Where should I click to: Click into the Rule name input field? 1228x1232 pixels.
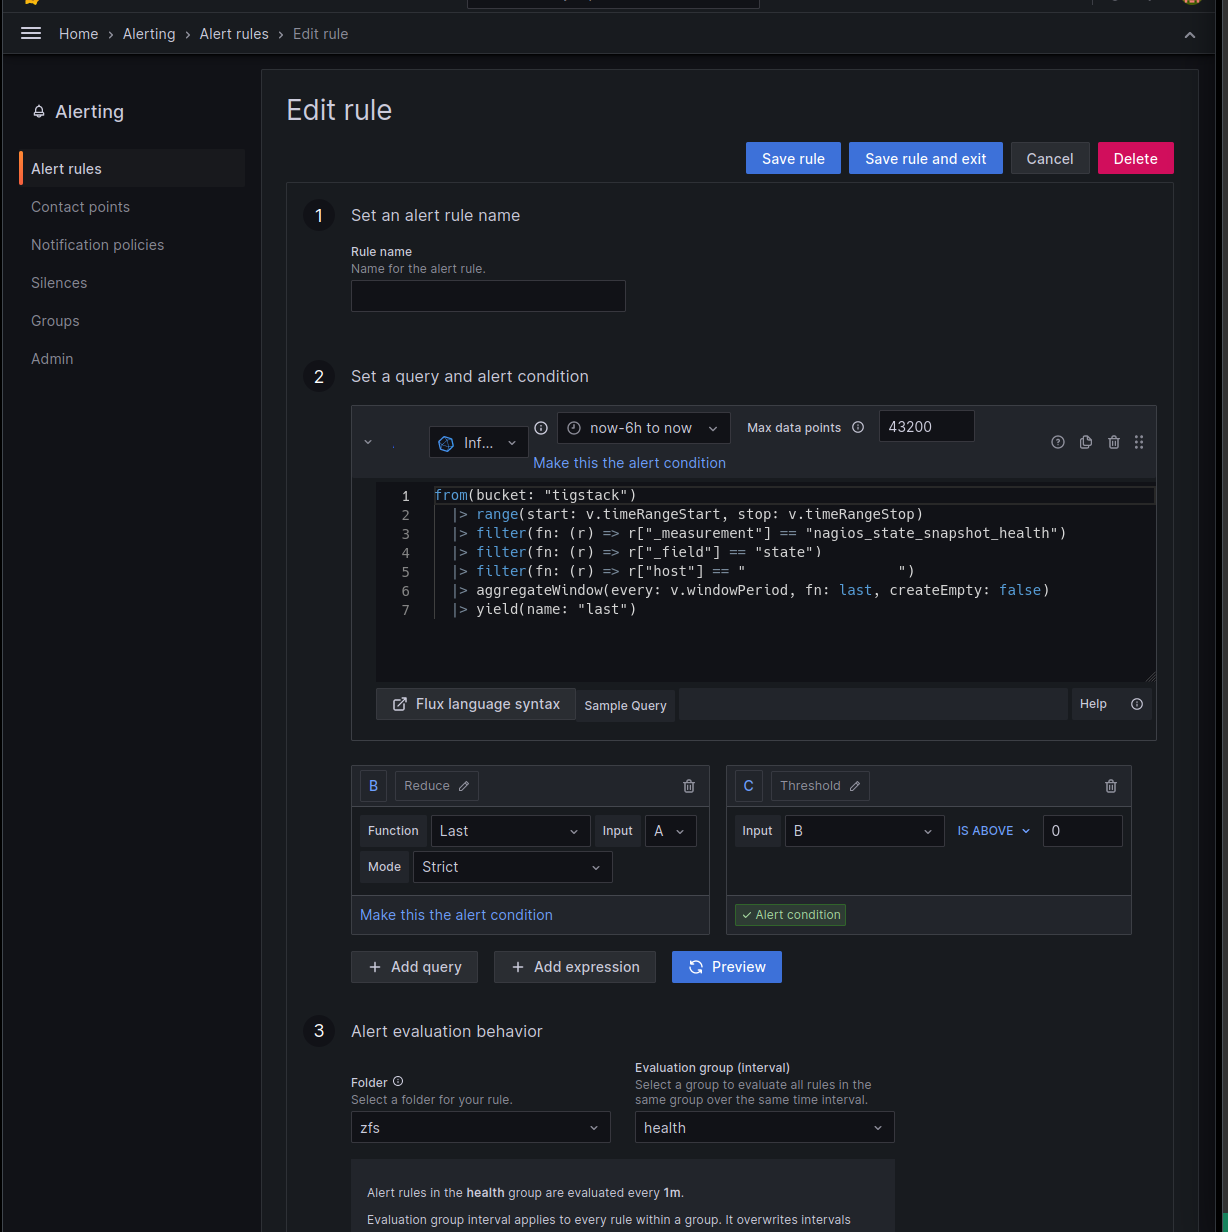(488, 296)
